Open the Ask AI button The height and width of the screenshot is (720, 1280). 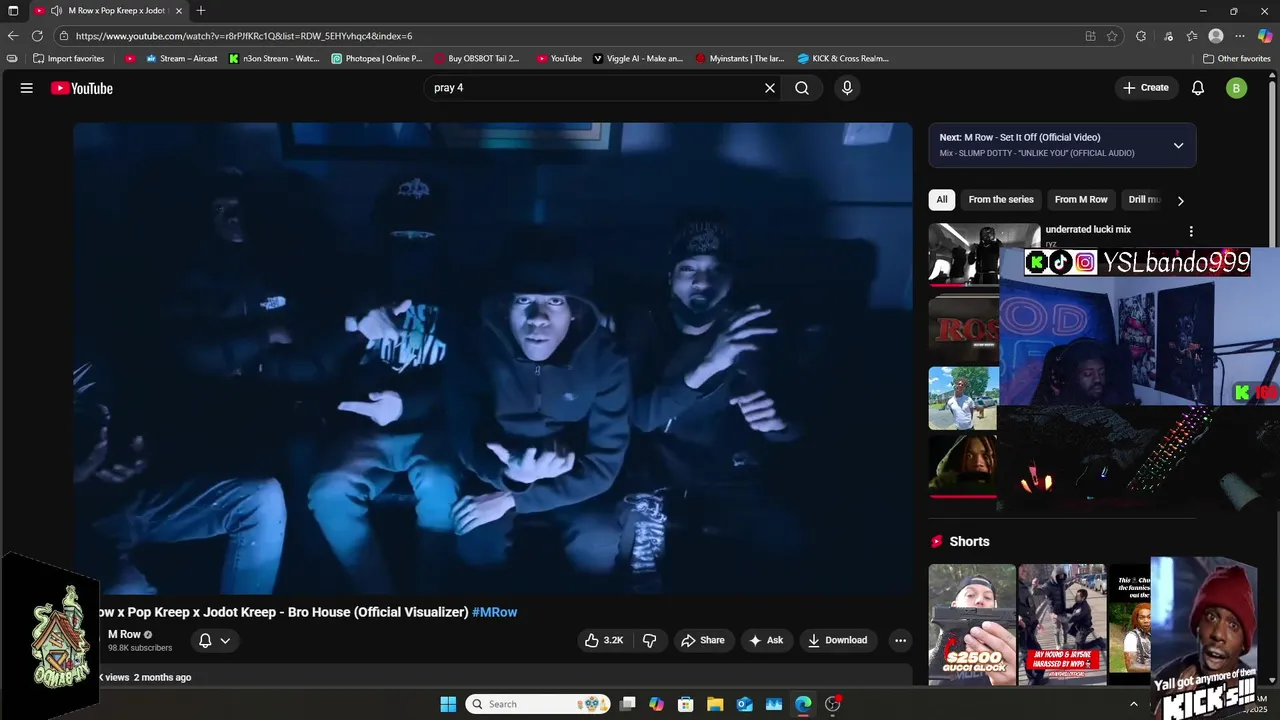click(766, 640)
